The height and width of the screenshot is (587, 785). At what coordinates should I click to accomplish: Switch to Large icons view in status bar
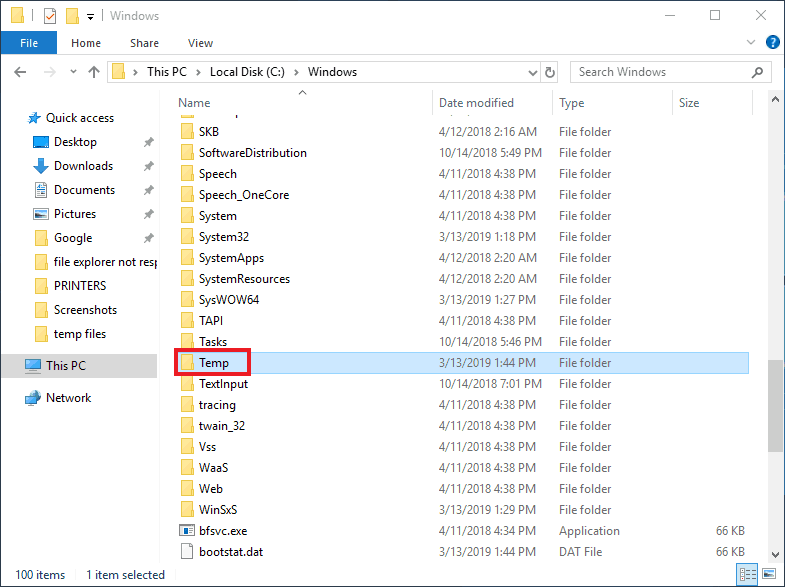(x=769, y=574)
